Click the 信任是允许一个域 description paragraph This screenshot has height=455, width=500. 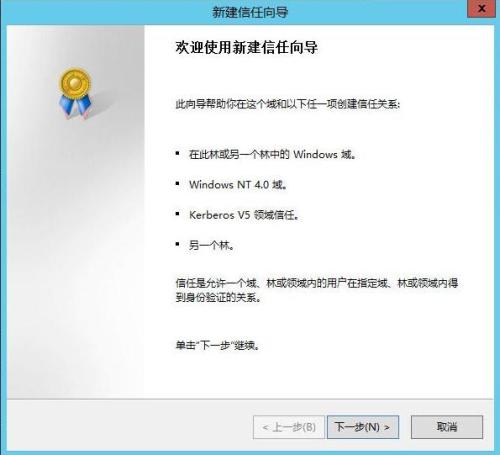[317, 290]
